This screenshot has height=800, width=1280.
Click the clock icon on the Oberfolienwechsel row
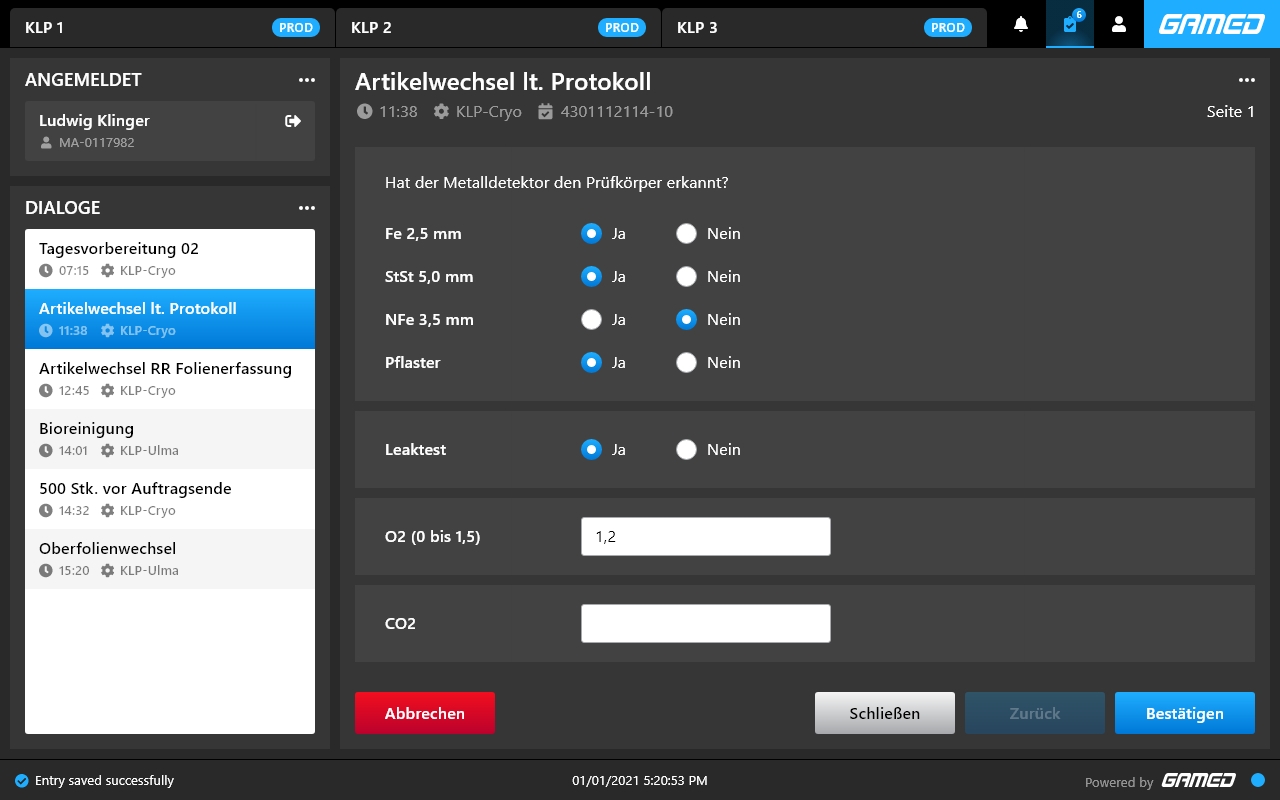pos(46,571)
